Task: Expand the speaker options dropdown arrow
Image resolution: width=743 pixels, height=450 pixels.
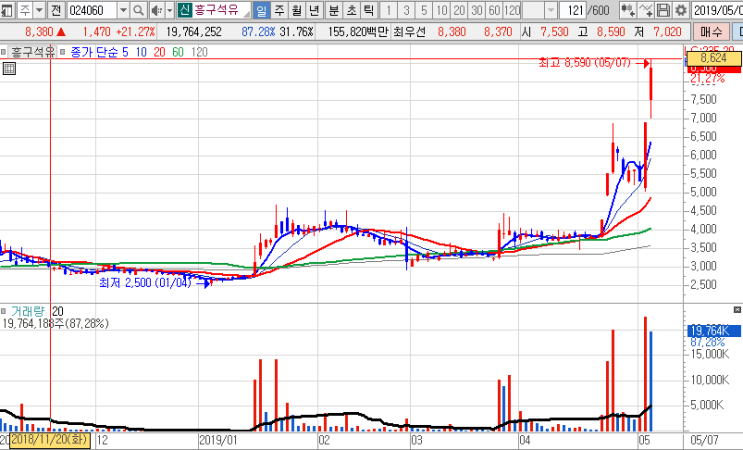Action: [x=170, y=9]
